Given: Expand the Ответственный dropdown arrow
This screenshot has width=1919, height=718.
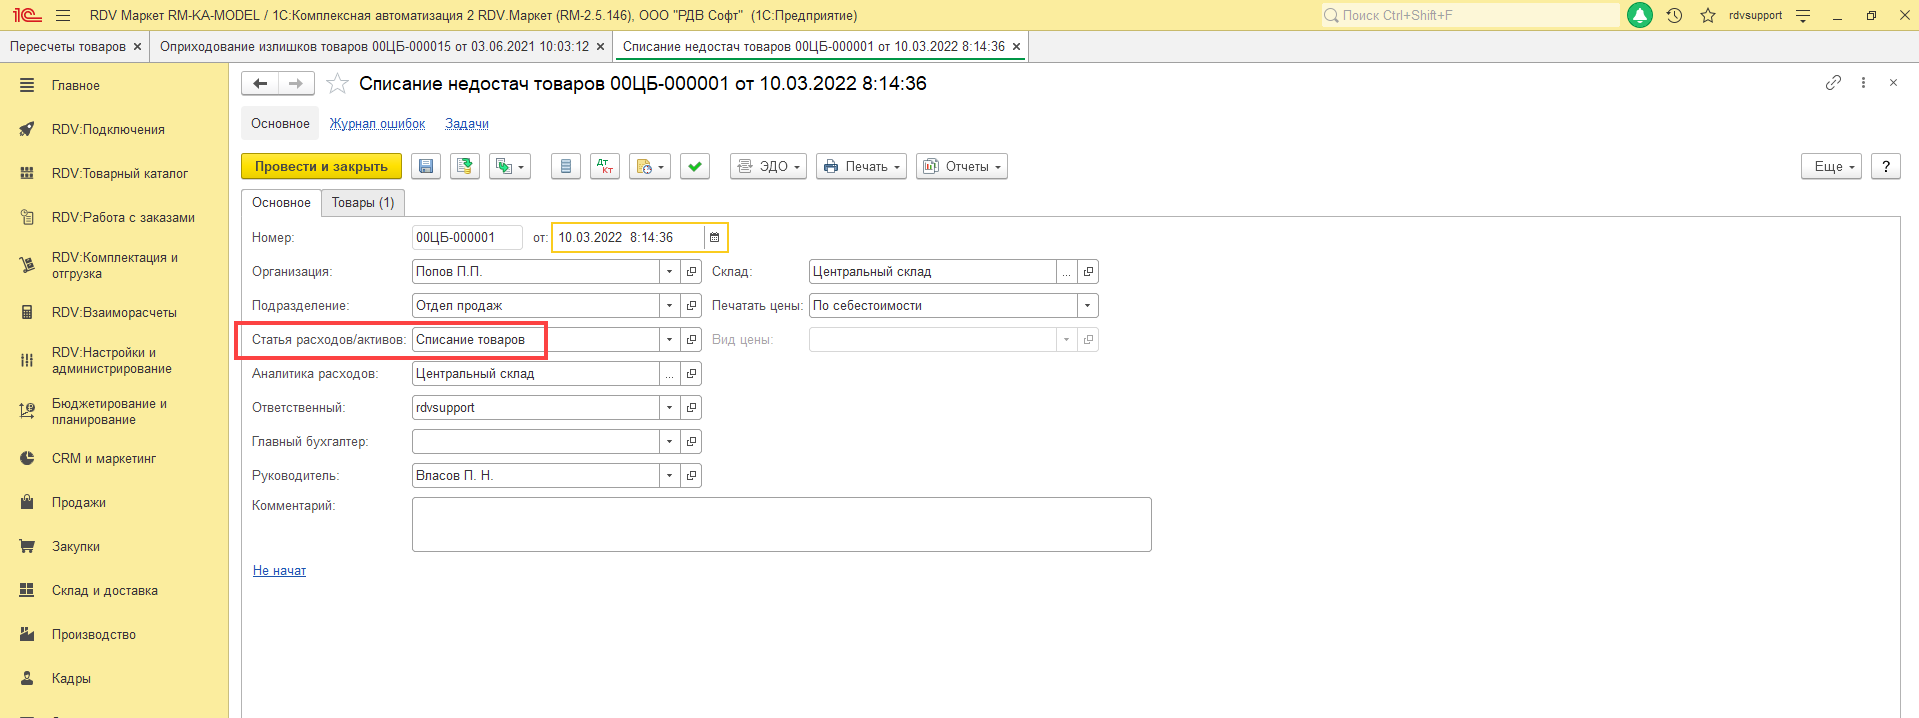Looking at the screenshot, I should click(x=669, y=408).
